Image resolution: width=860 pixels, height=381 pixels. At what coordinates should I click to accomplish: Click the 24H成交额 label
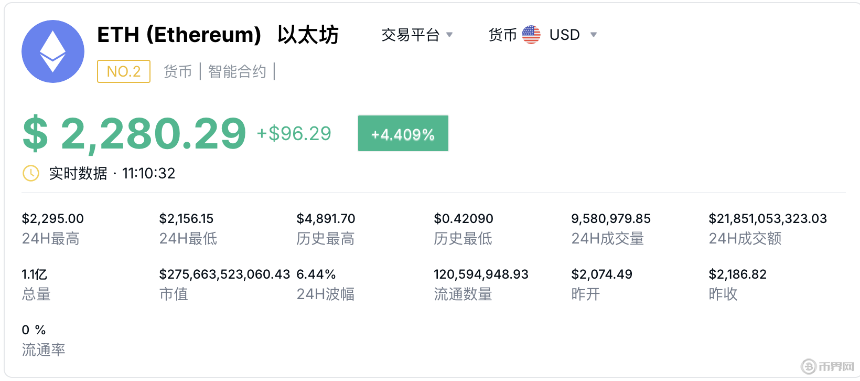click(745, 238)
